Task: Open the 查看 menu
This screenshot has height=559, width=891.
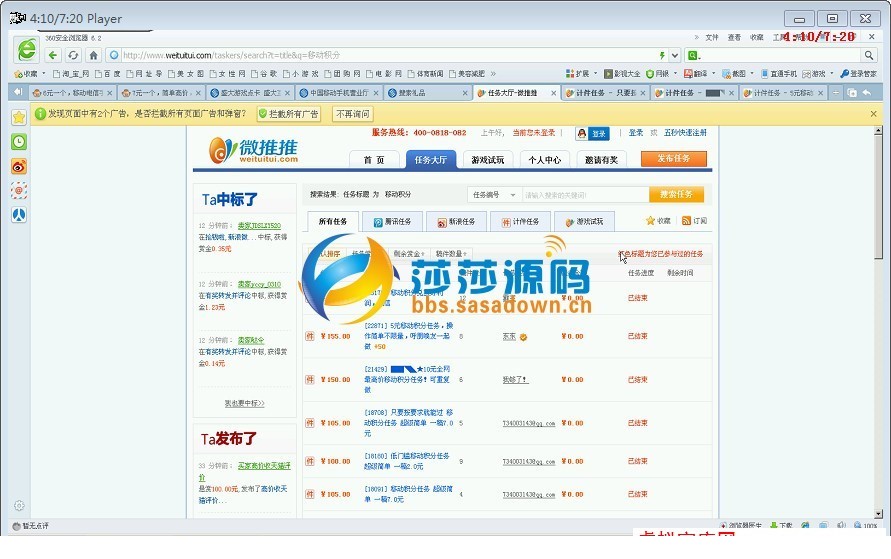Action: point(734,37)
